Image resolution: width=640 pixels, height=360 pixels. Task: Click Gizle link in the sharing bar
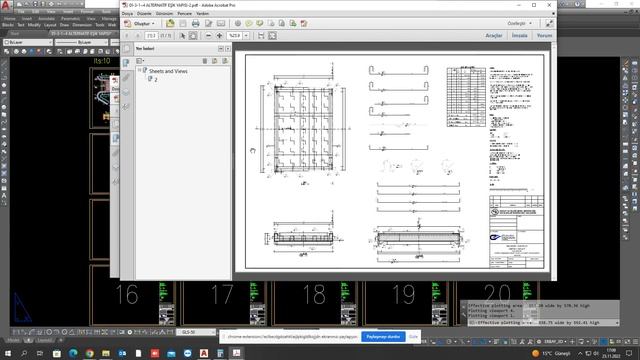(413, 337)
